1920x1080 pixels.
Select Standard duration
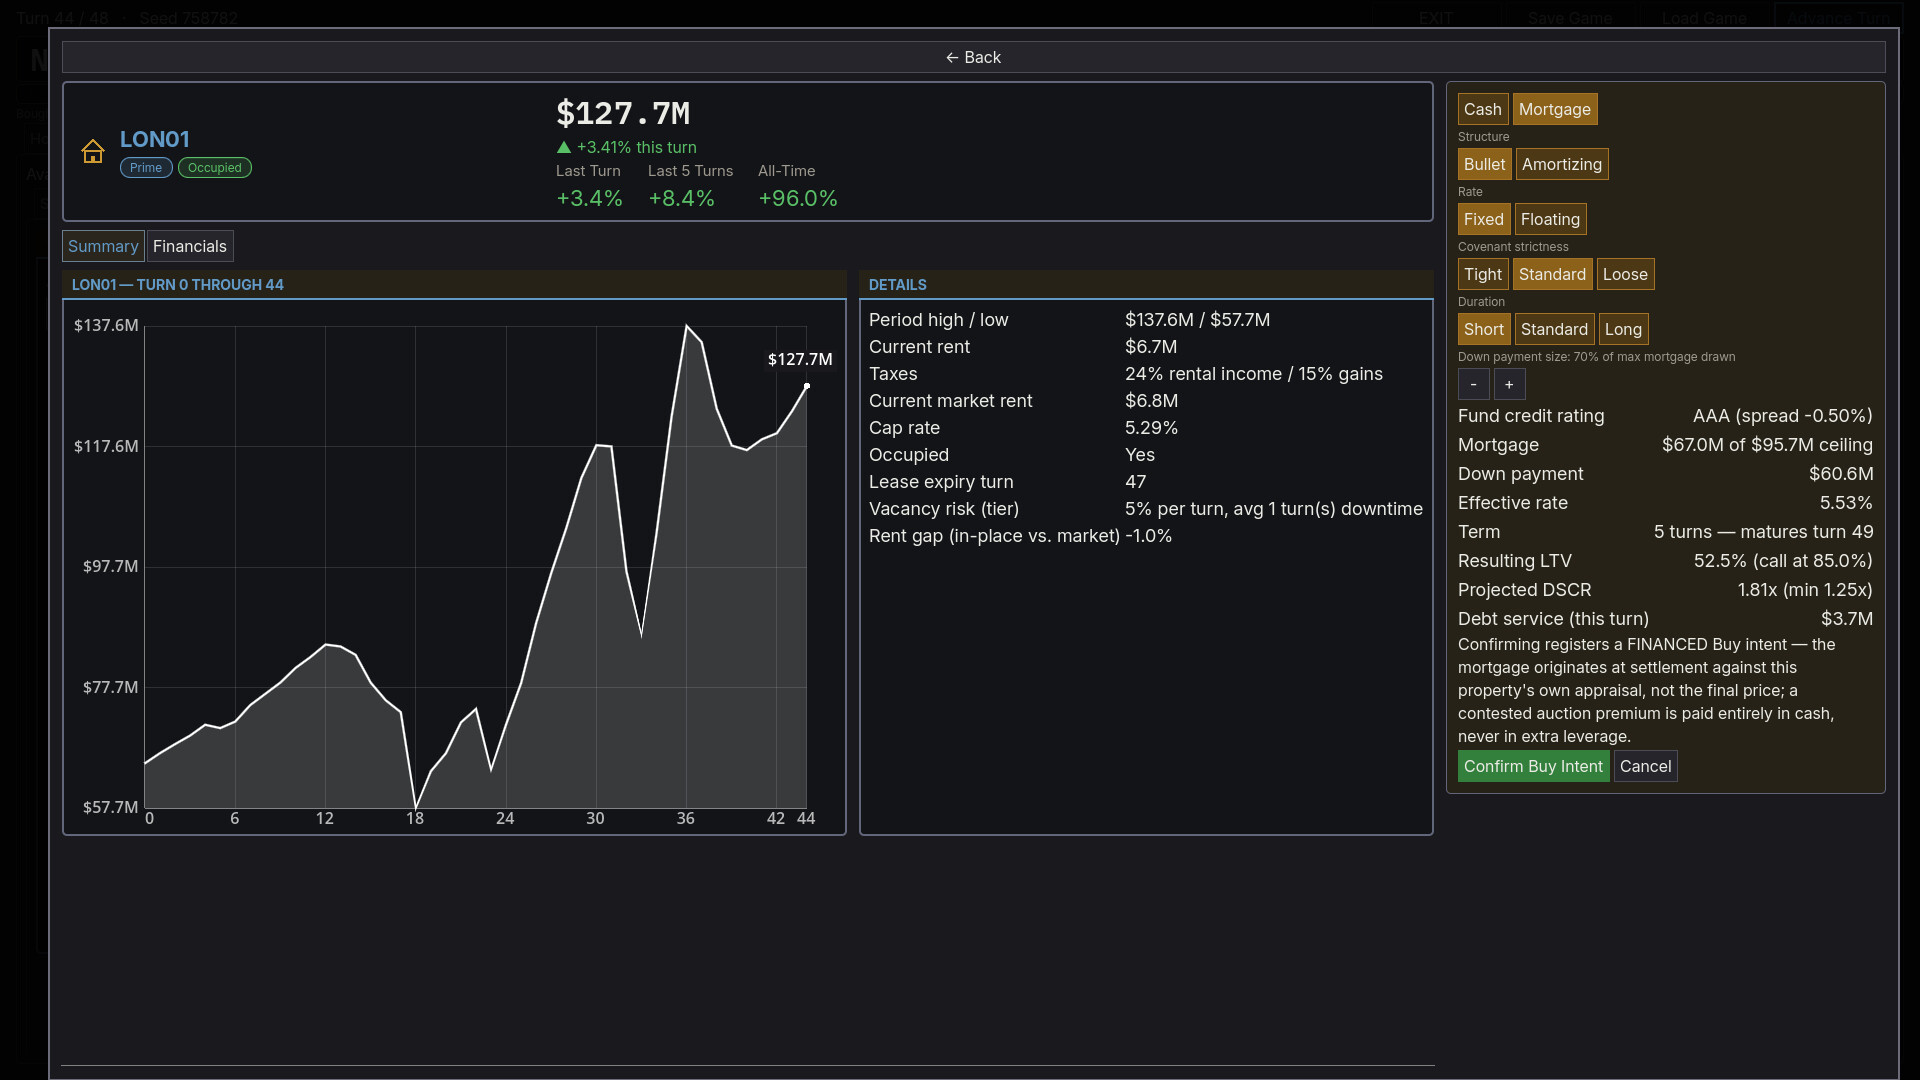tap(1554, 329)
